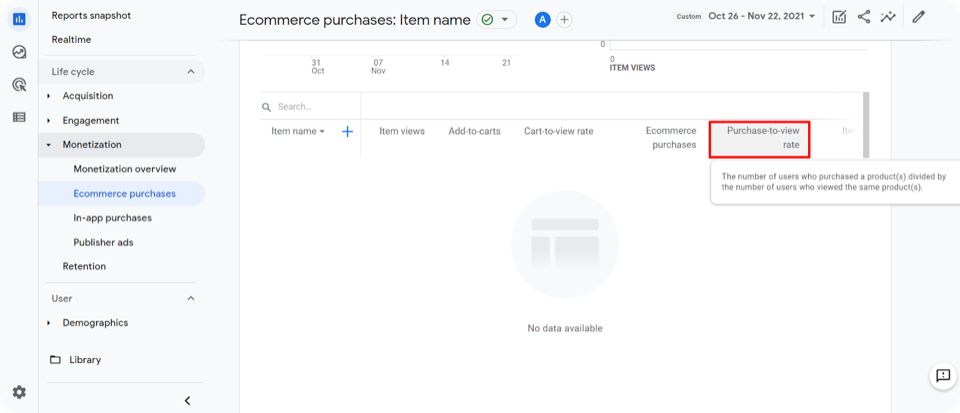
Task: Click the pencil Customize report icon
Action: click(x=919, y=17)
